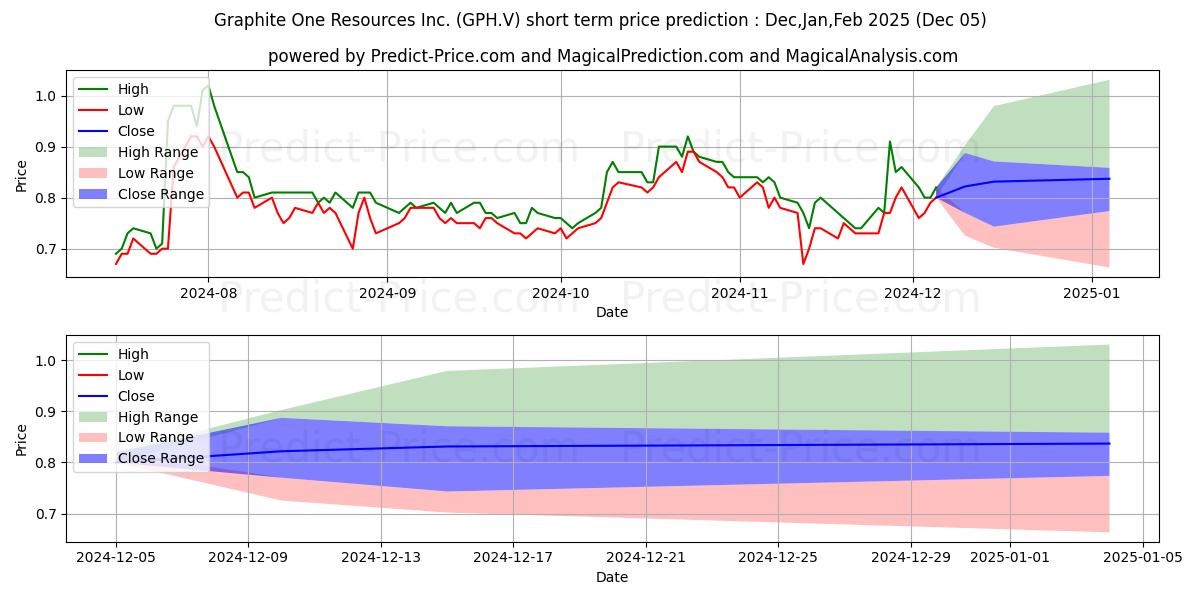
Task: Click blue 'Close Range' swatch in upper legend
Action: [x=95, y=194]
